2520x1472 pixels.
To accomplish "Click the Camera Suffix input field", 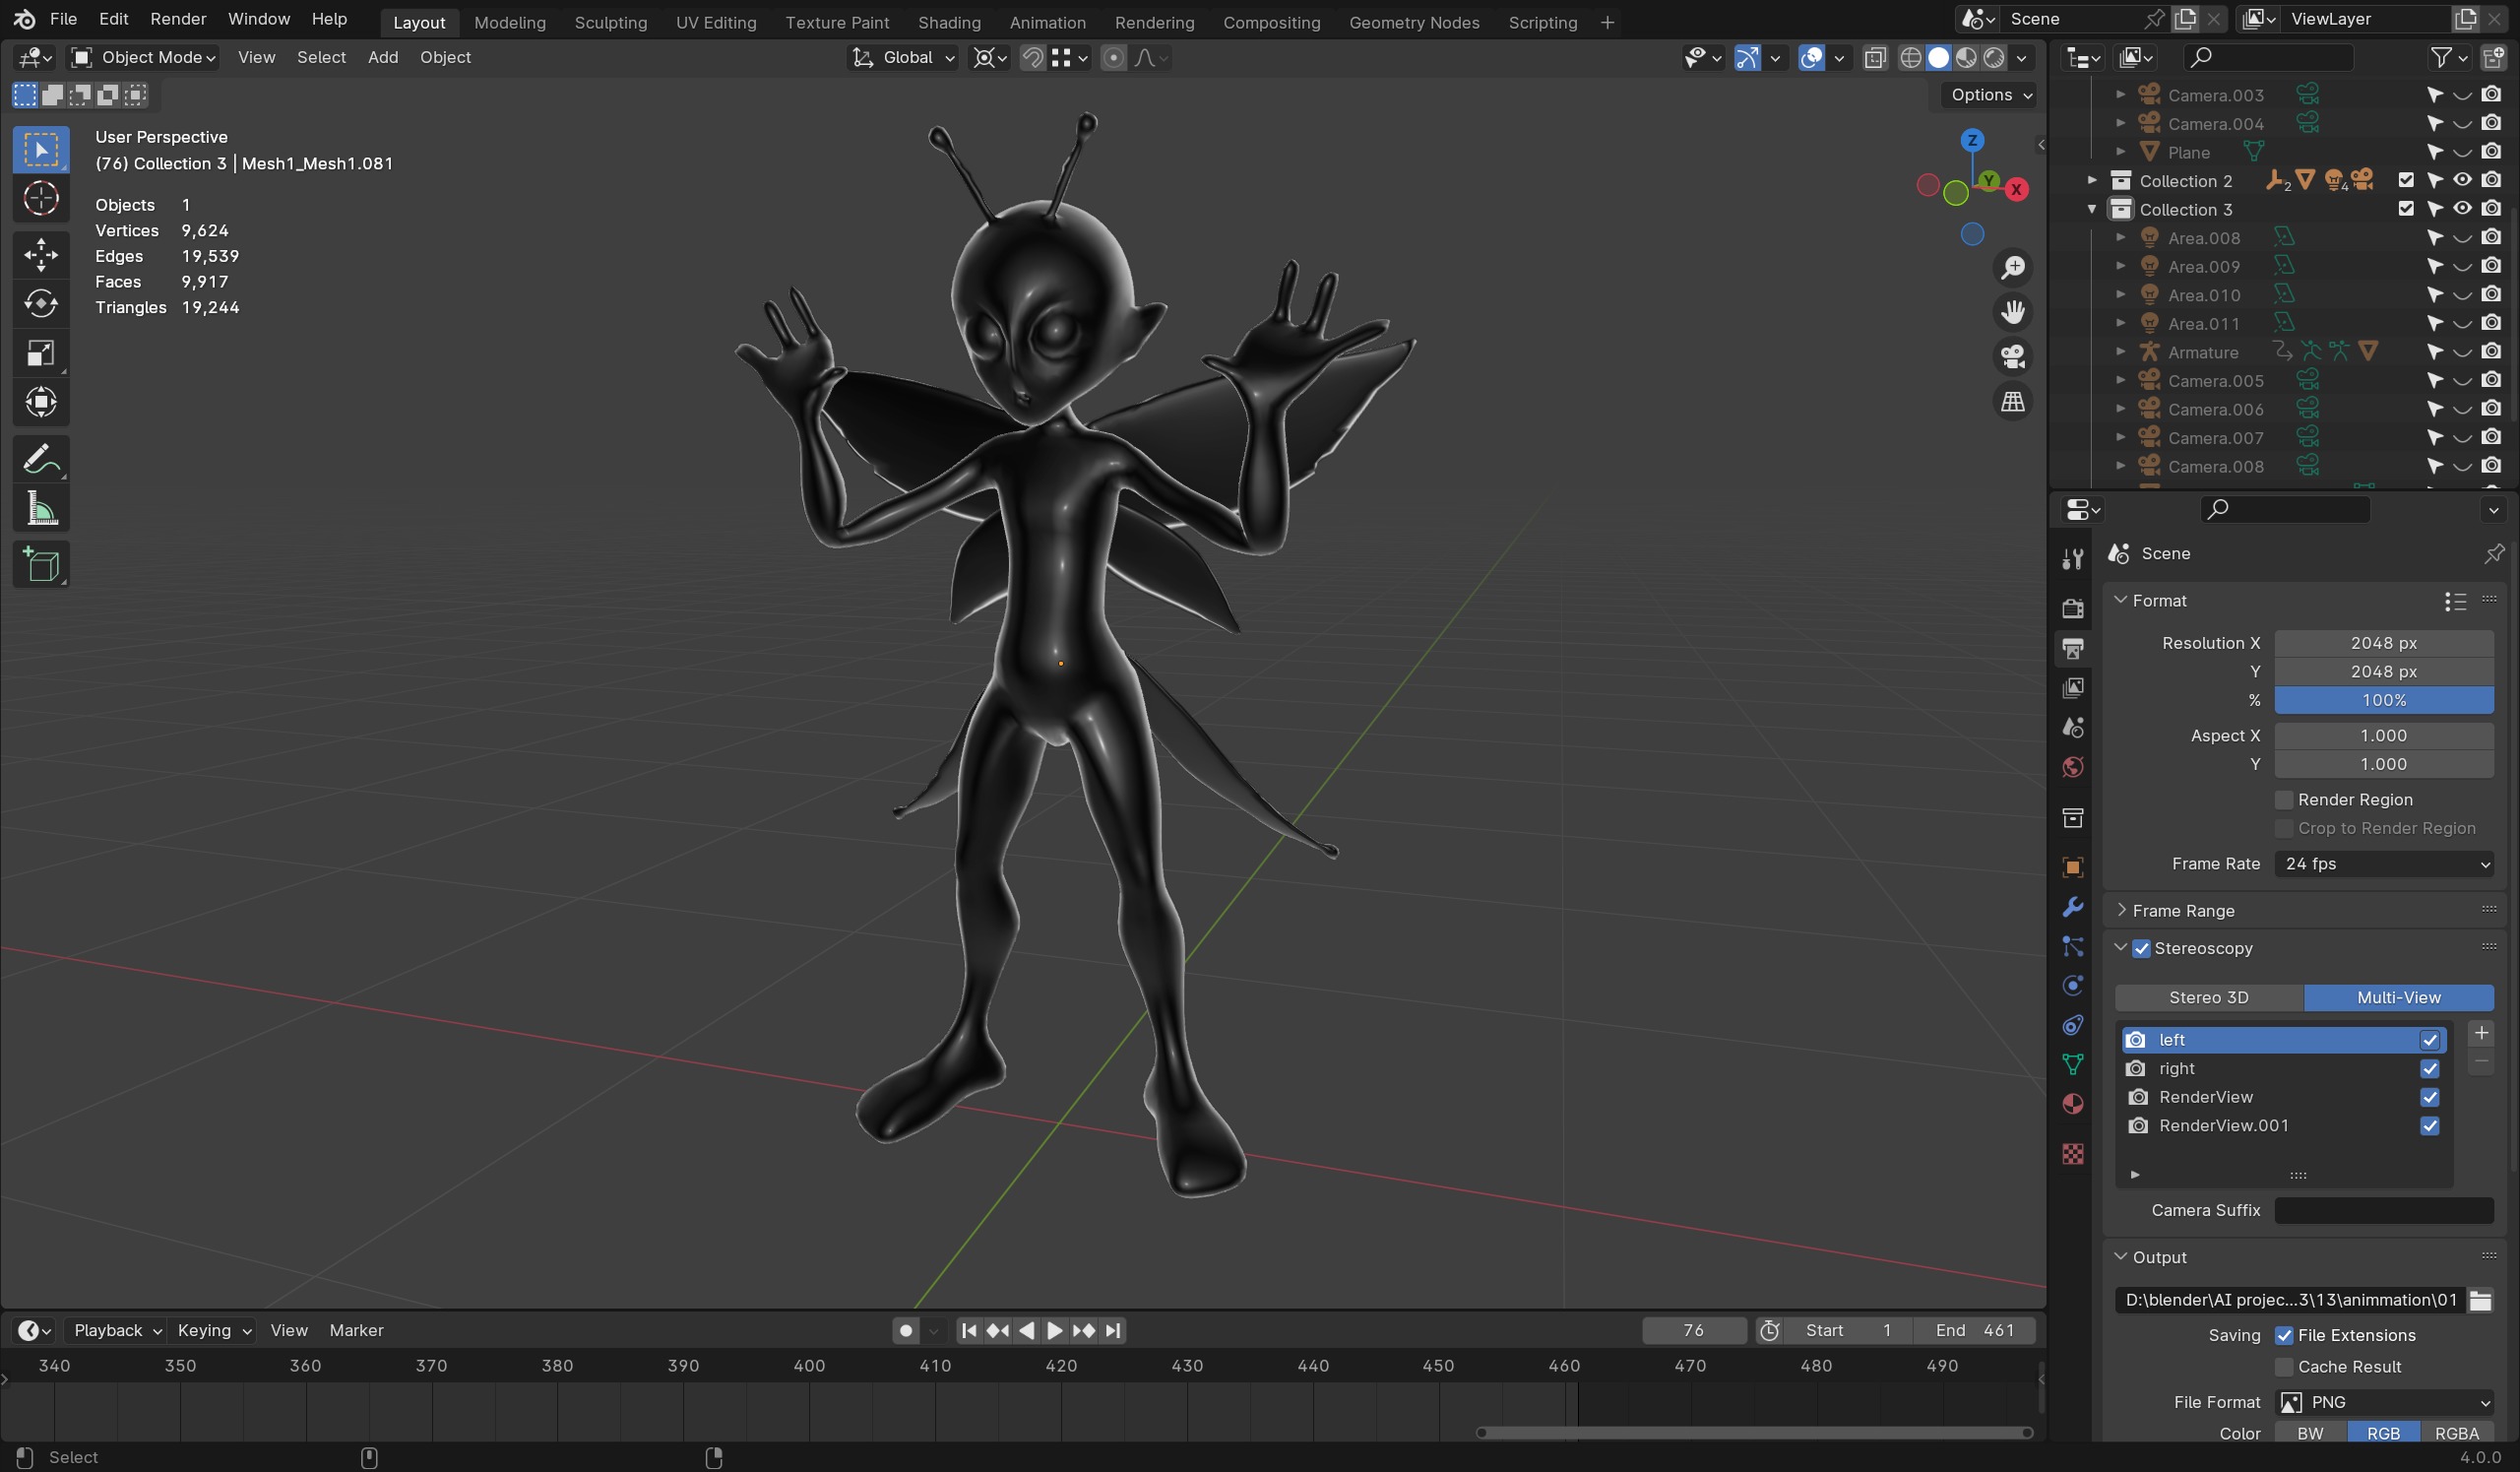I will click(2384, 1210).
